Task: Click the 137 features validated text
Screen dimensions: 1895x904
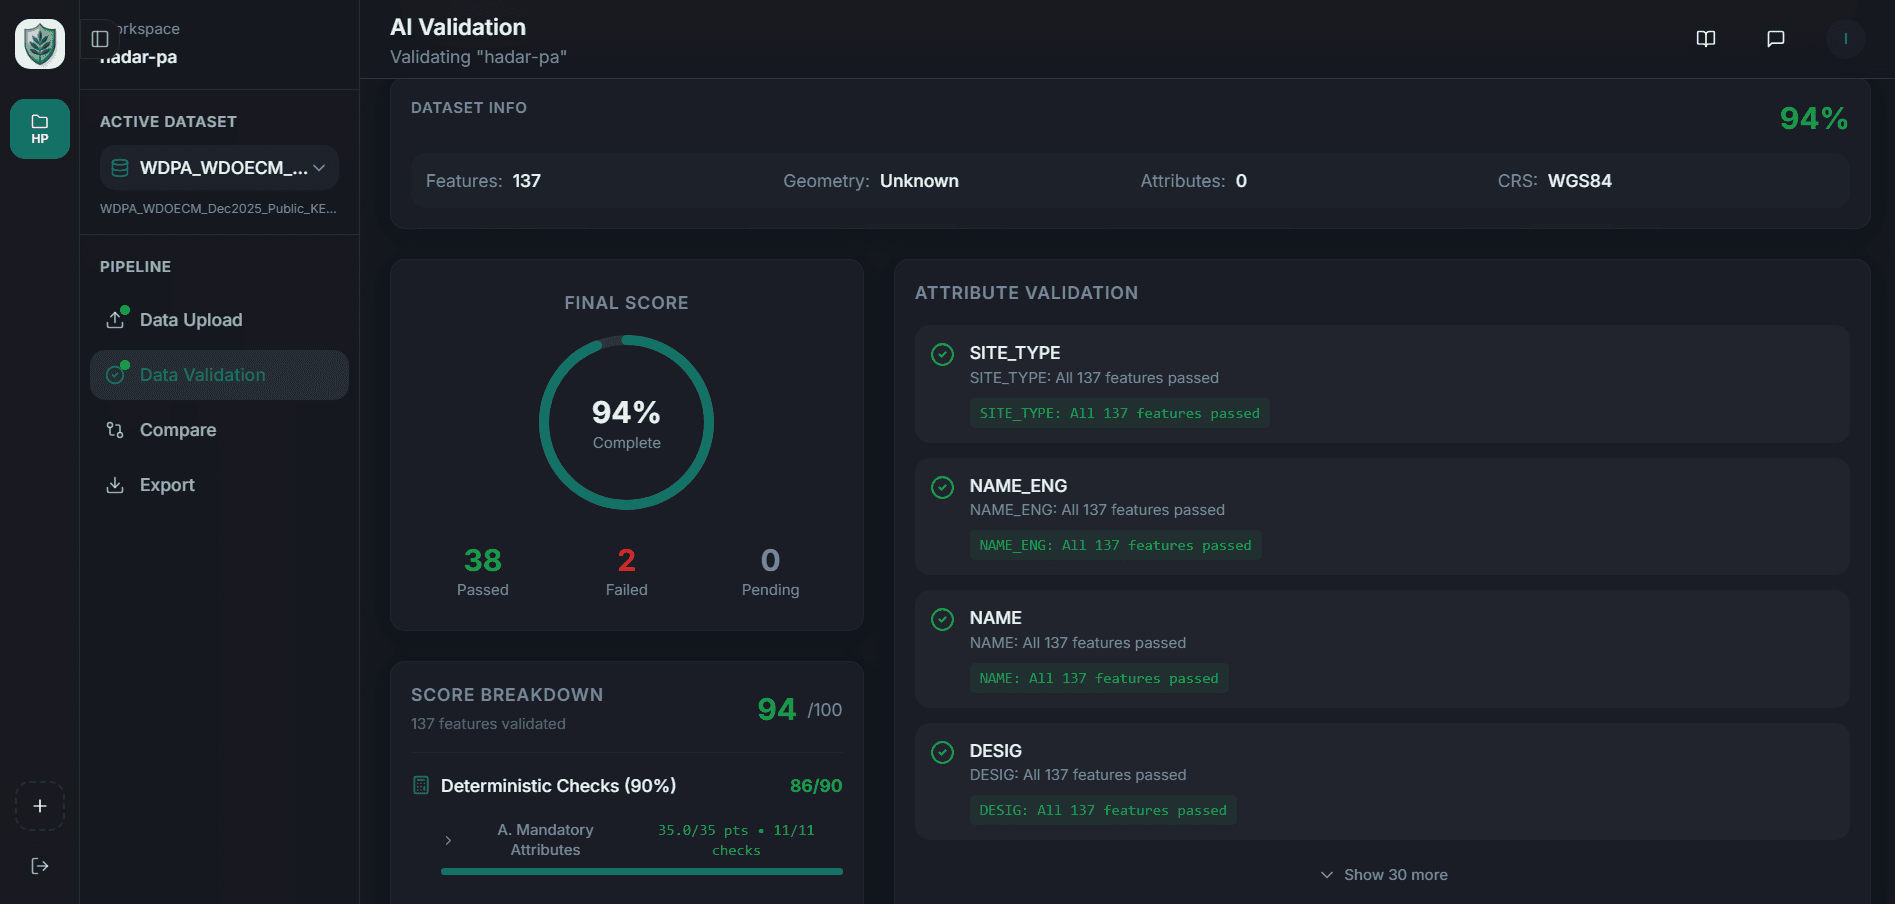Action: (488, 724)
